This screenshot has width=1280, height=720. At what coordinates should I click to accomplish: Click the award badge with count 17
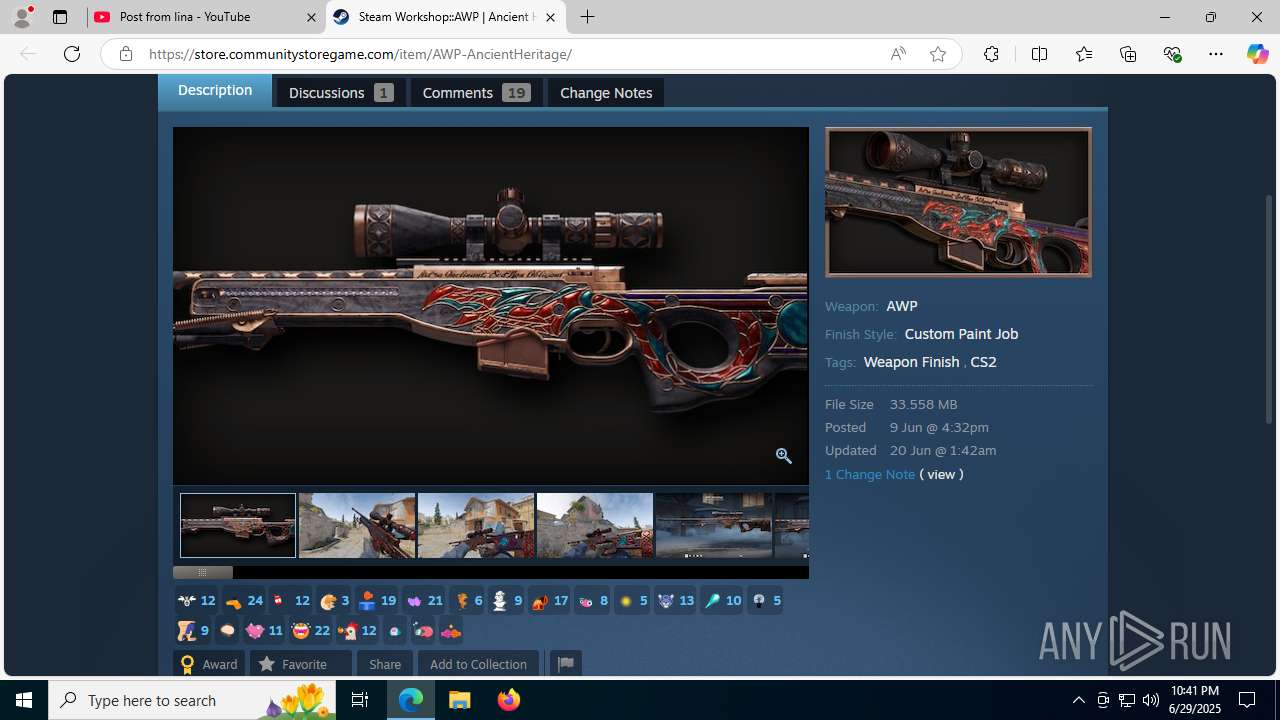(549, 601)
